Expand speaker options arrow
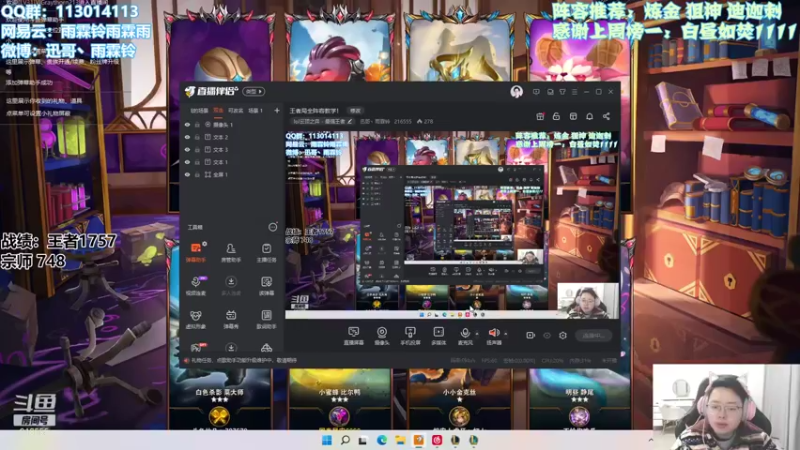The image size is (800, 450). pos(506,334)
